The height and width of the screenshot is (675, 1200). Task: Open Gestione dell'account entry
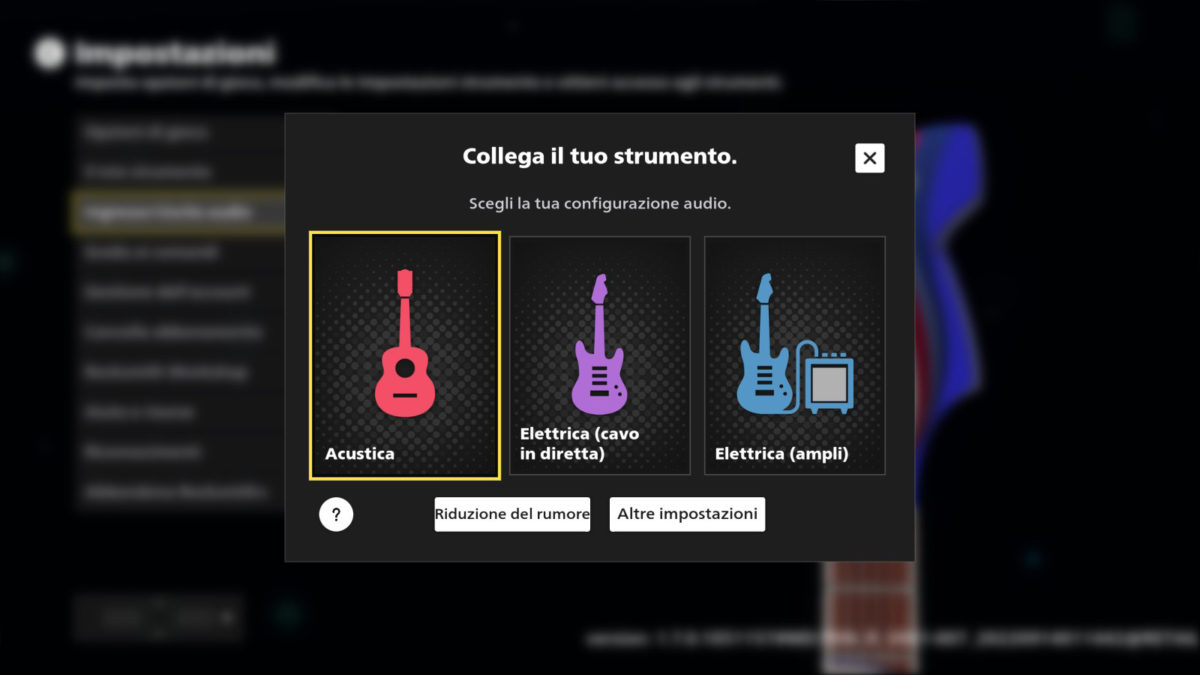[180, 292]
